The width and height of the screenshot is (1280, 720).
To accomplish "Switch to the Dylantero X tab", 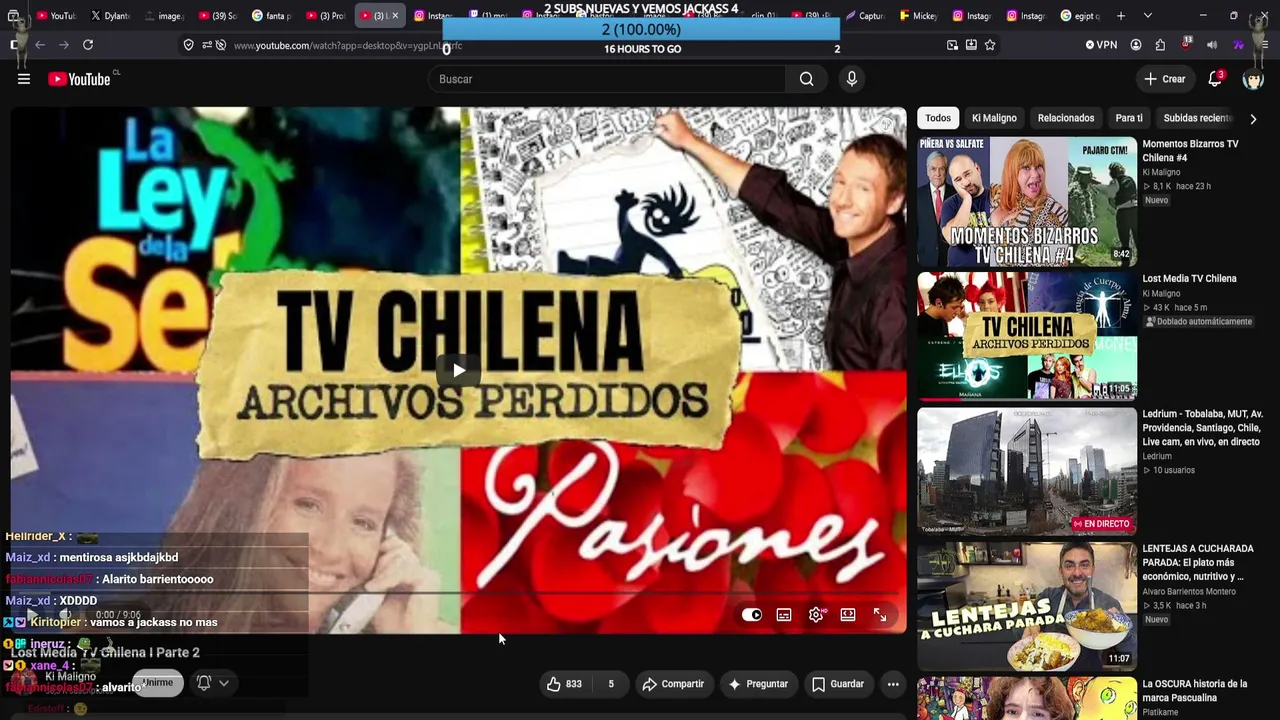I will point(110,16).
